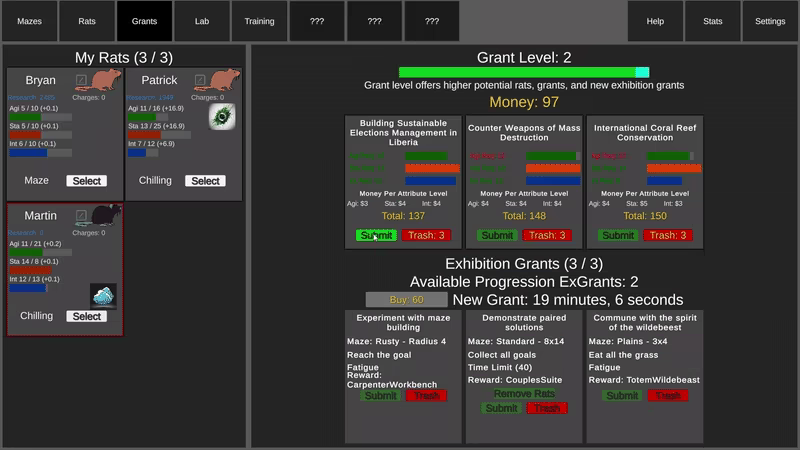The image size is (800, 450).
Task: Trash International Coral Reef Conservation grant
Action: coord(668,235)
